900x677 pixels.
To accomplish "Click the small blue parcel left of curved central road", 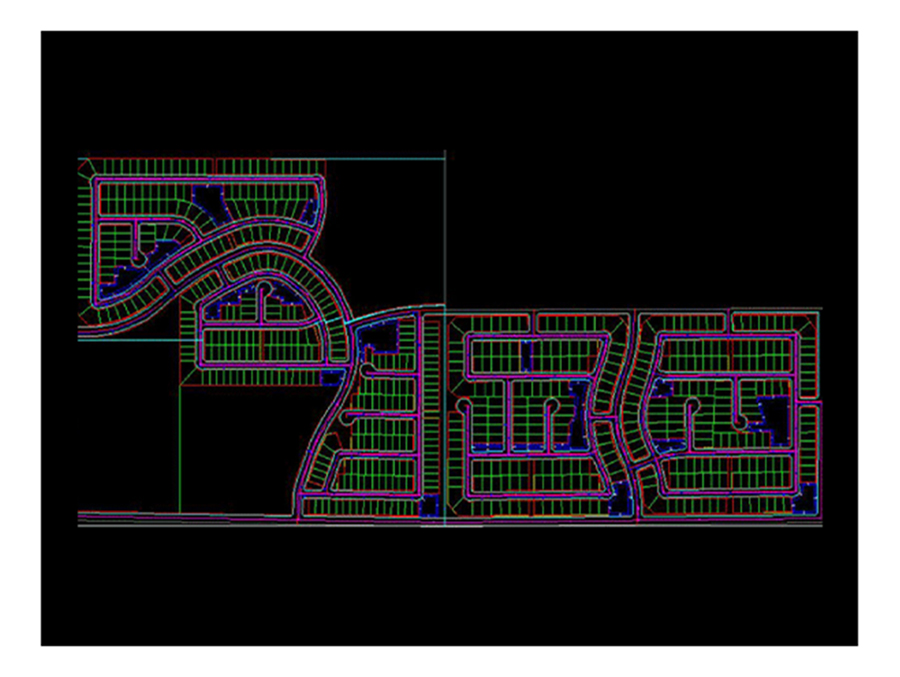I will tap(331, 378).
